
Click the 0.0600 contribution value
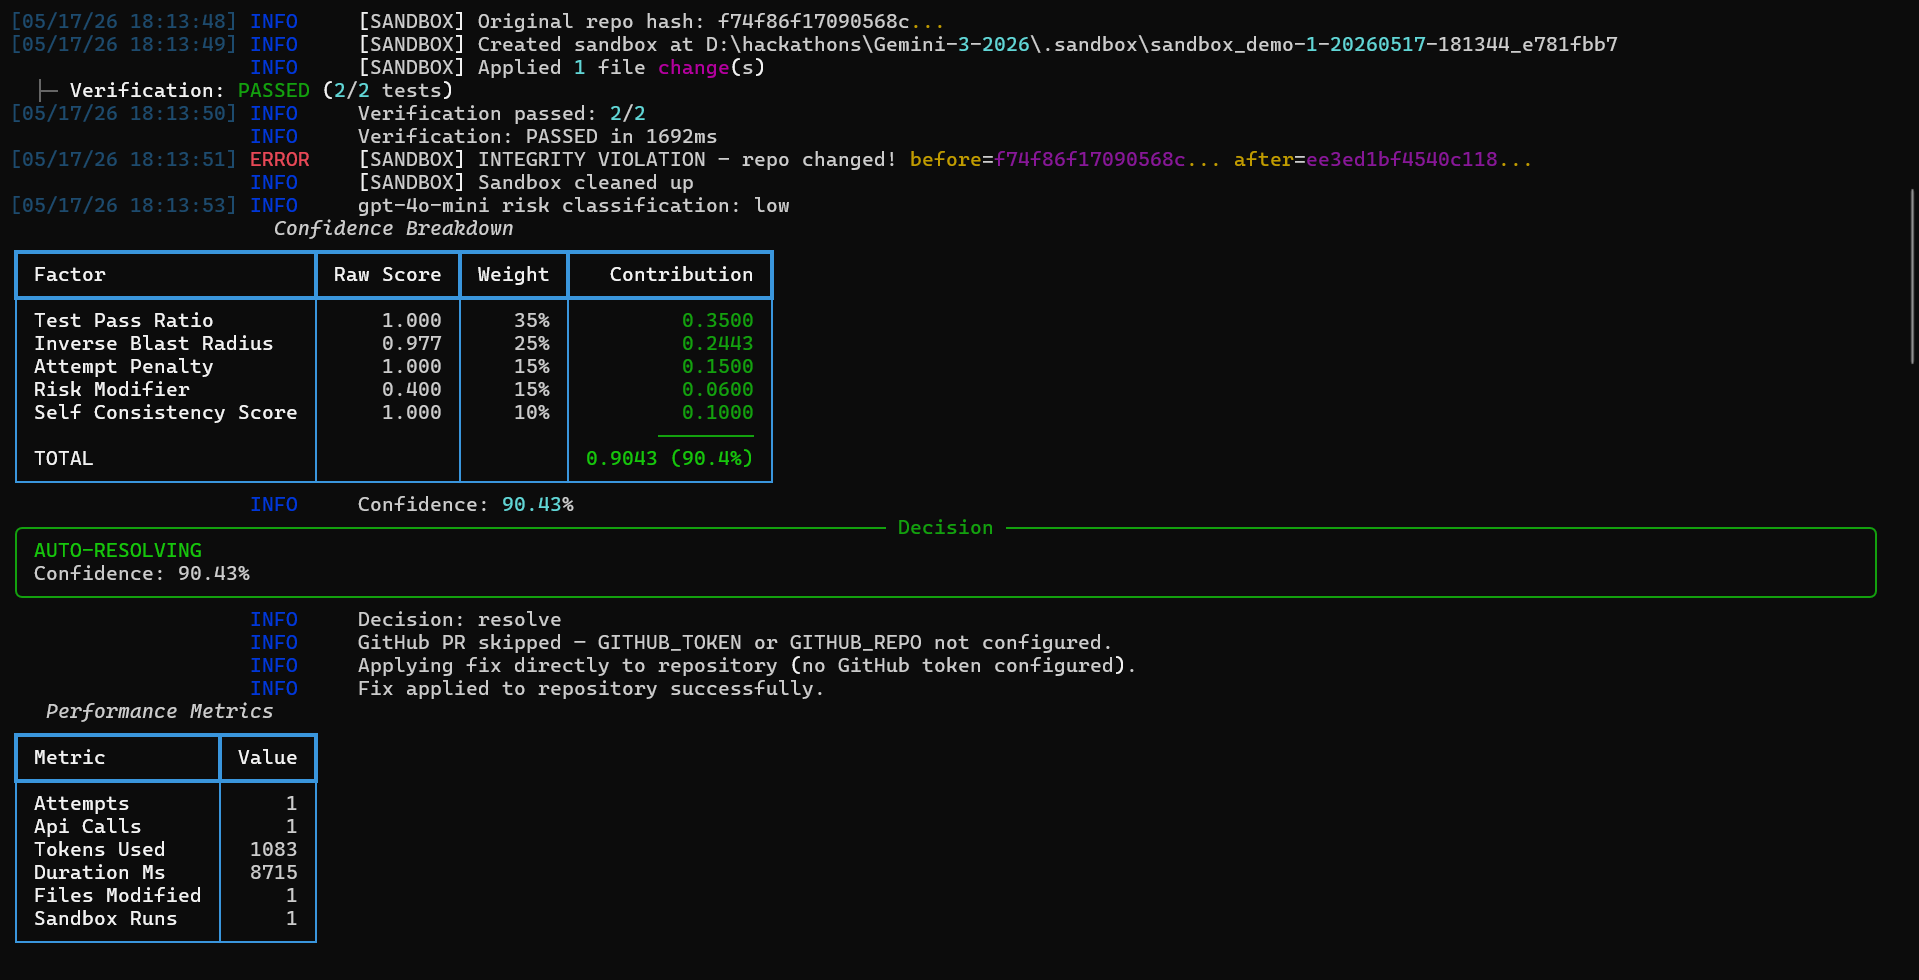pos(717,390)
